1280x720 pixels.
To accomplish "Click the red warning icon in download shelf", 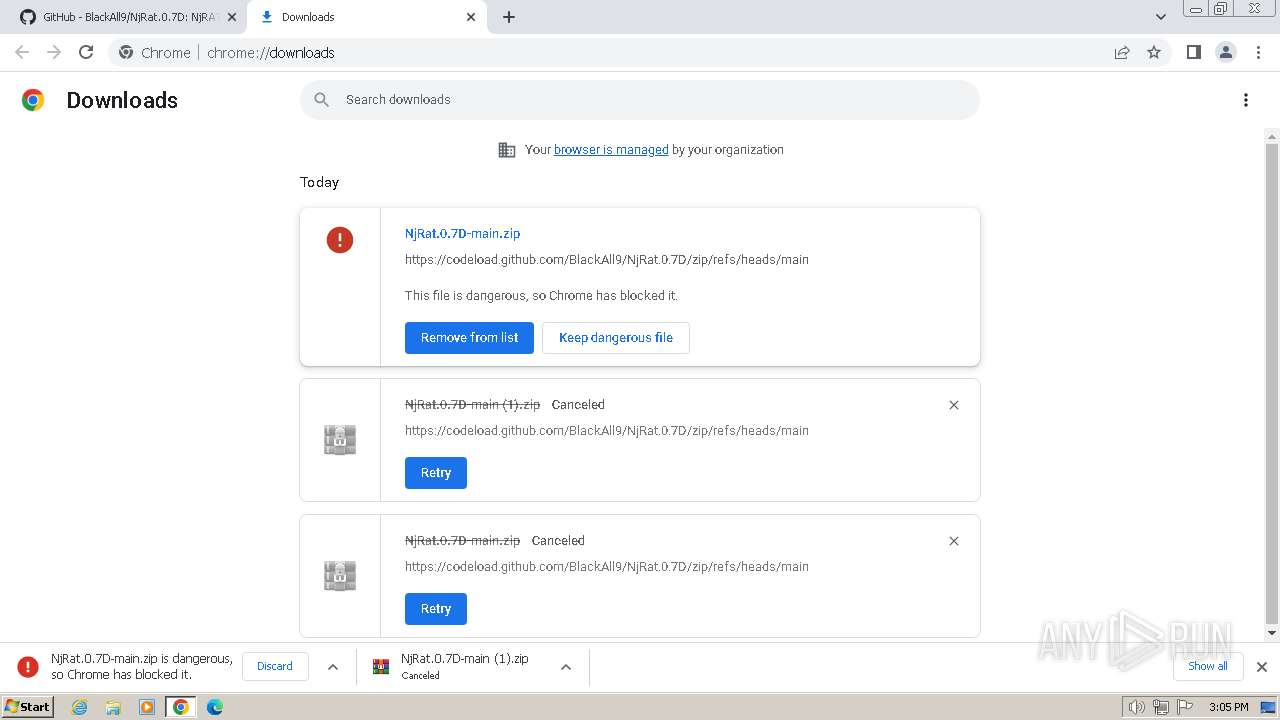I will pos(28,667).
